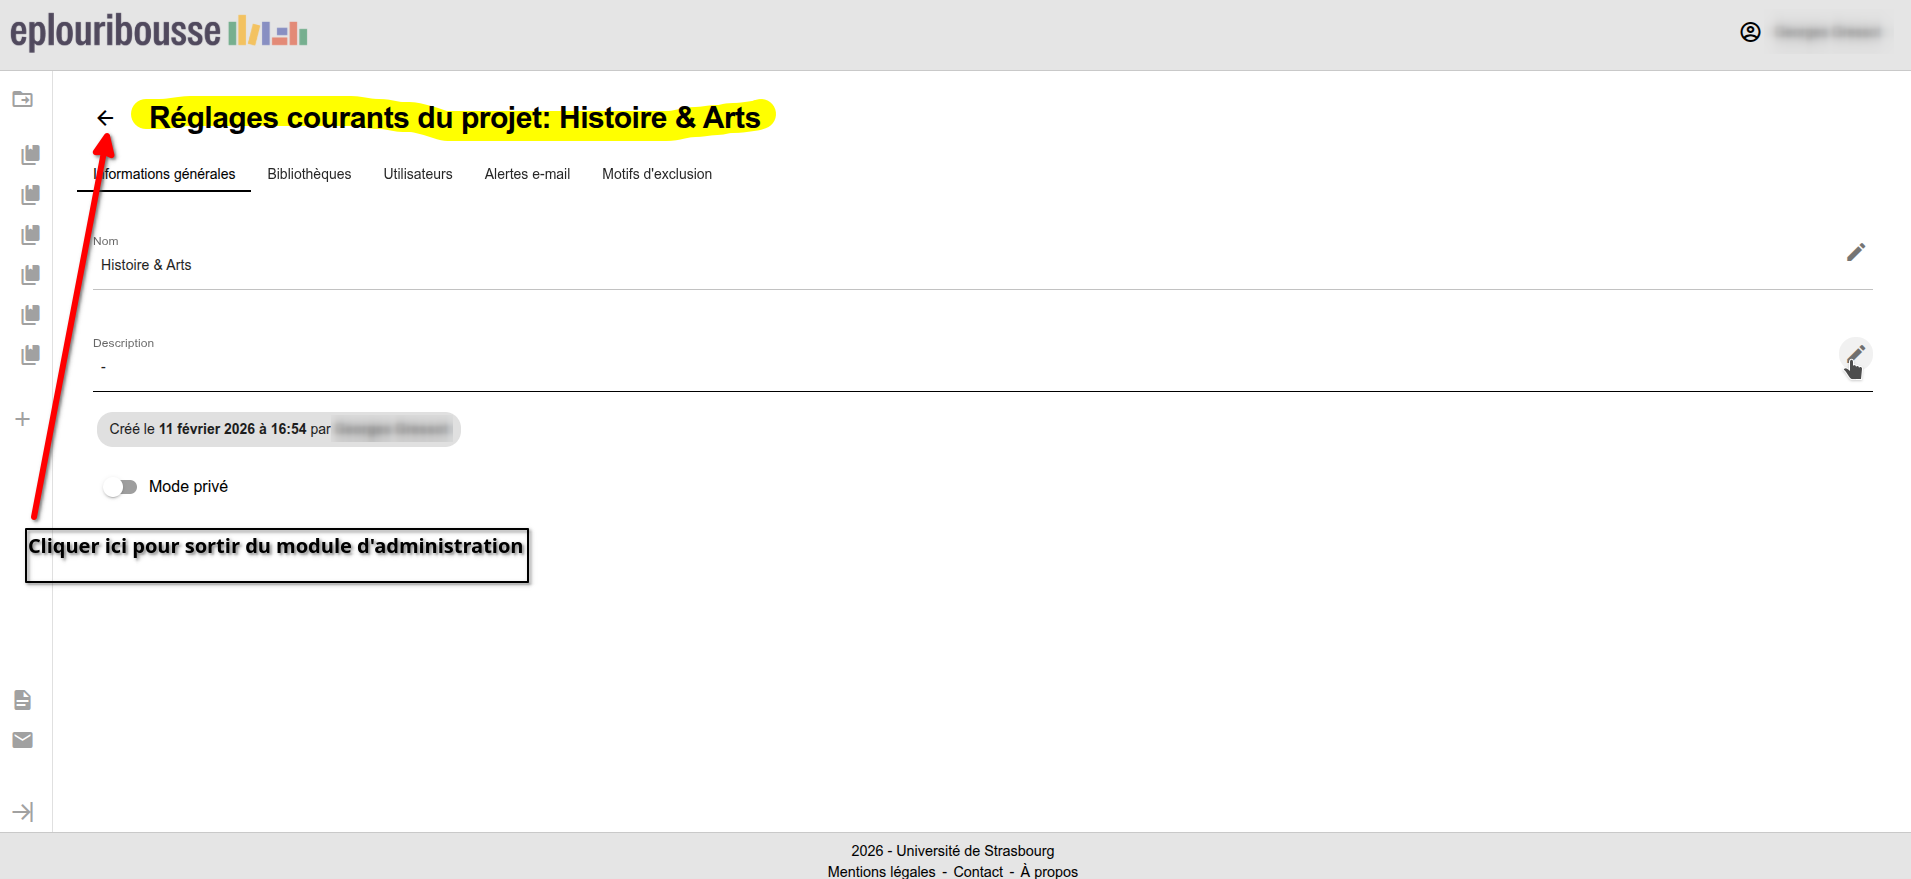Edit the project name with the pencil icon
Screen dimensions: 1911x879
point(1855,252)
